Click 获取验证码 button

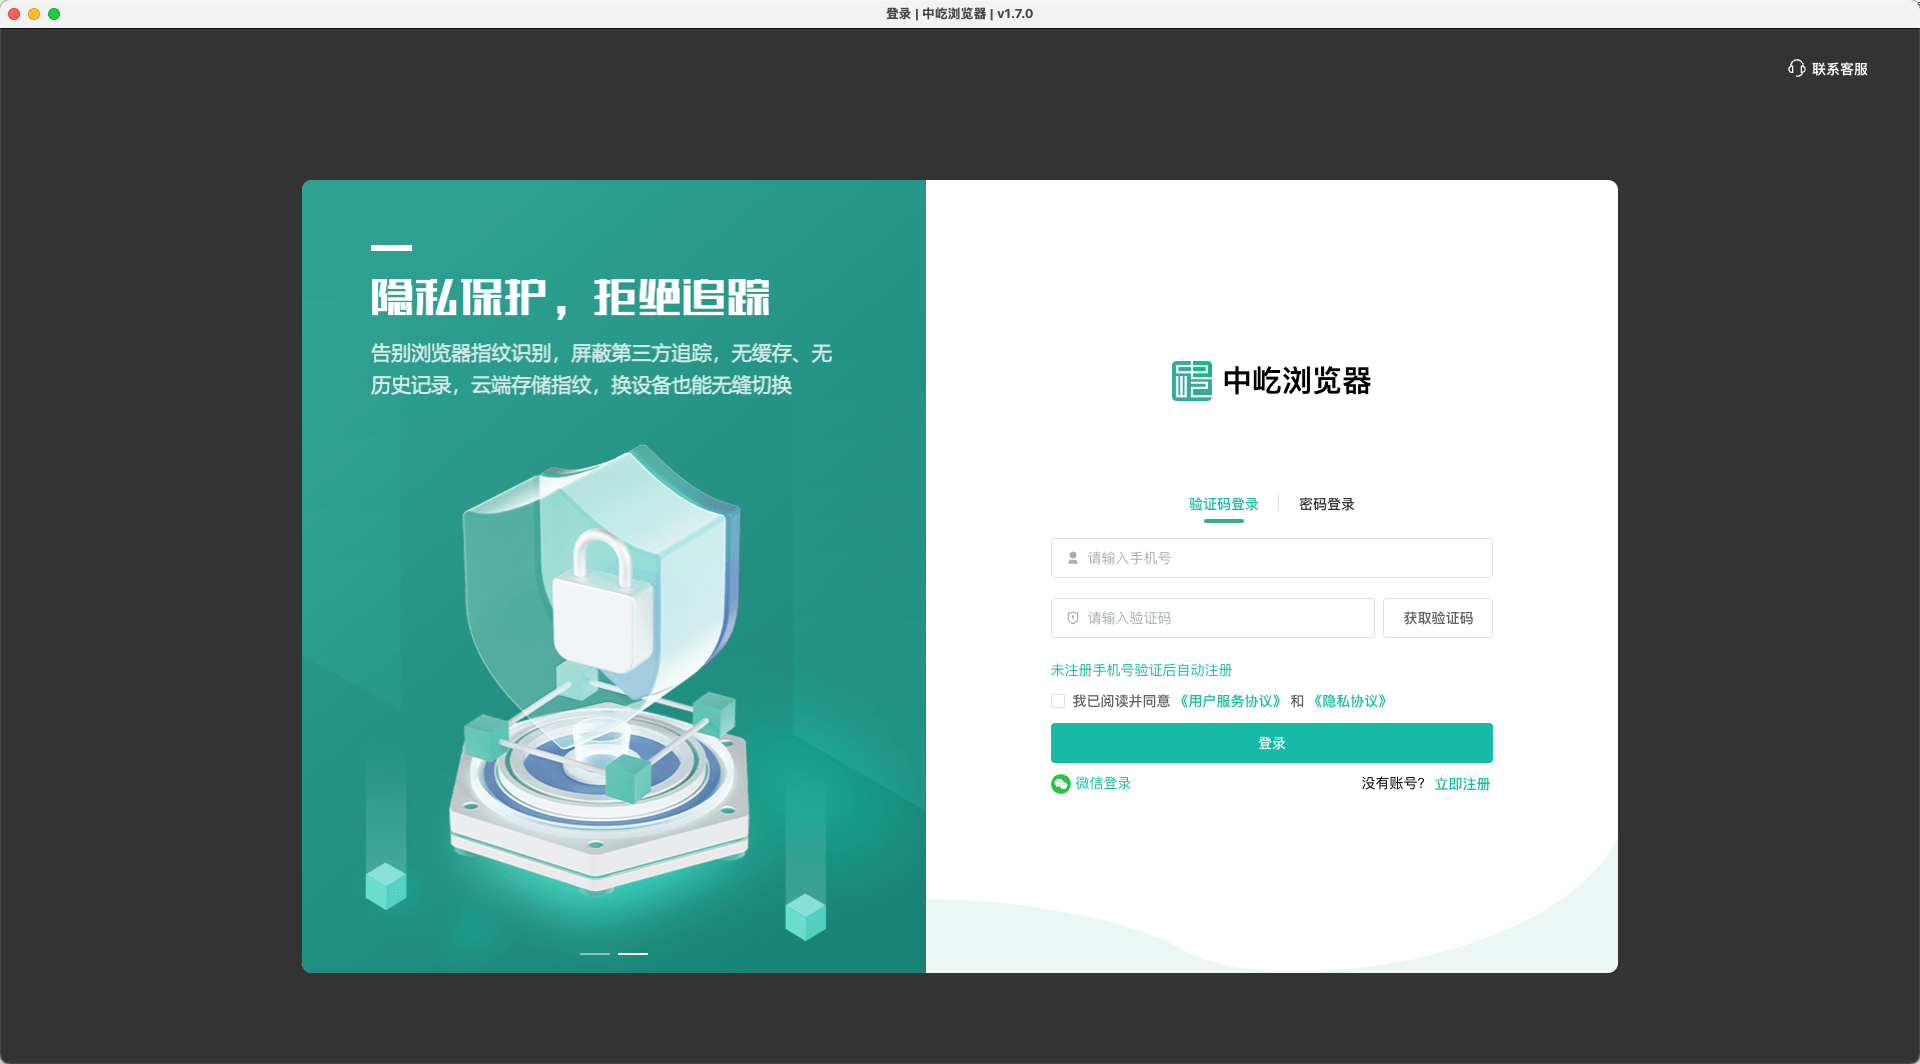coord(1438,618)
